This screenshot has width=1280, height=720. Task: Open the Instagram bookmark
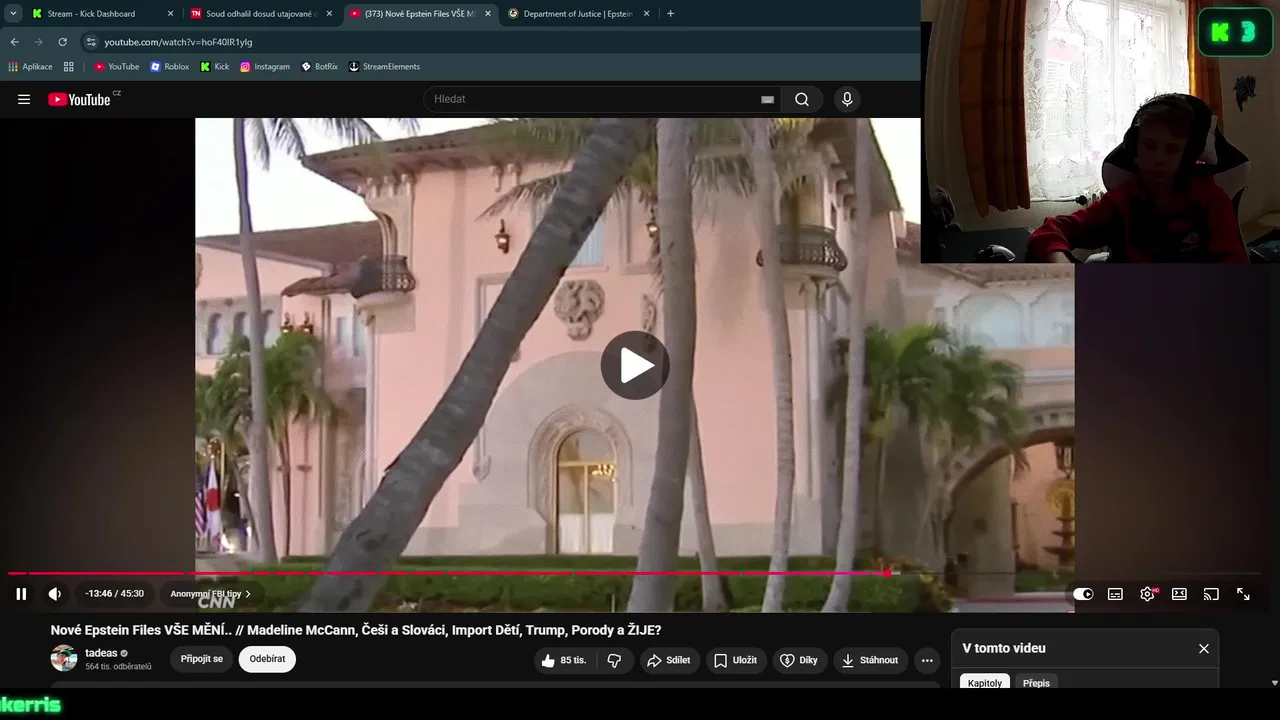[x=265, y=67]
